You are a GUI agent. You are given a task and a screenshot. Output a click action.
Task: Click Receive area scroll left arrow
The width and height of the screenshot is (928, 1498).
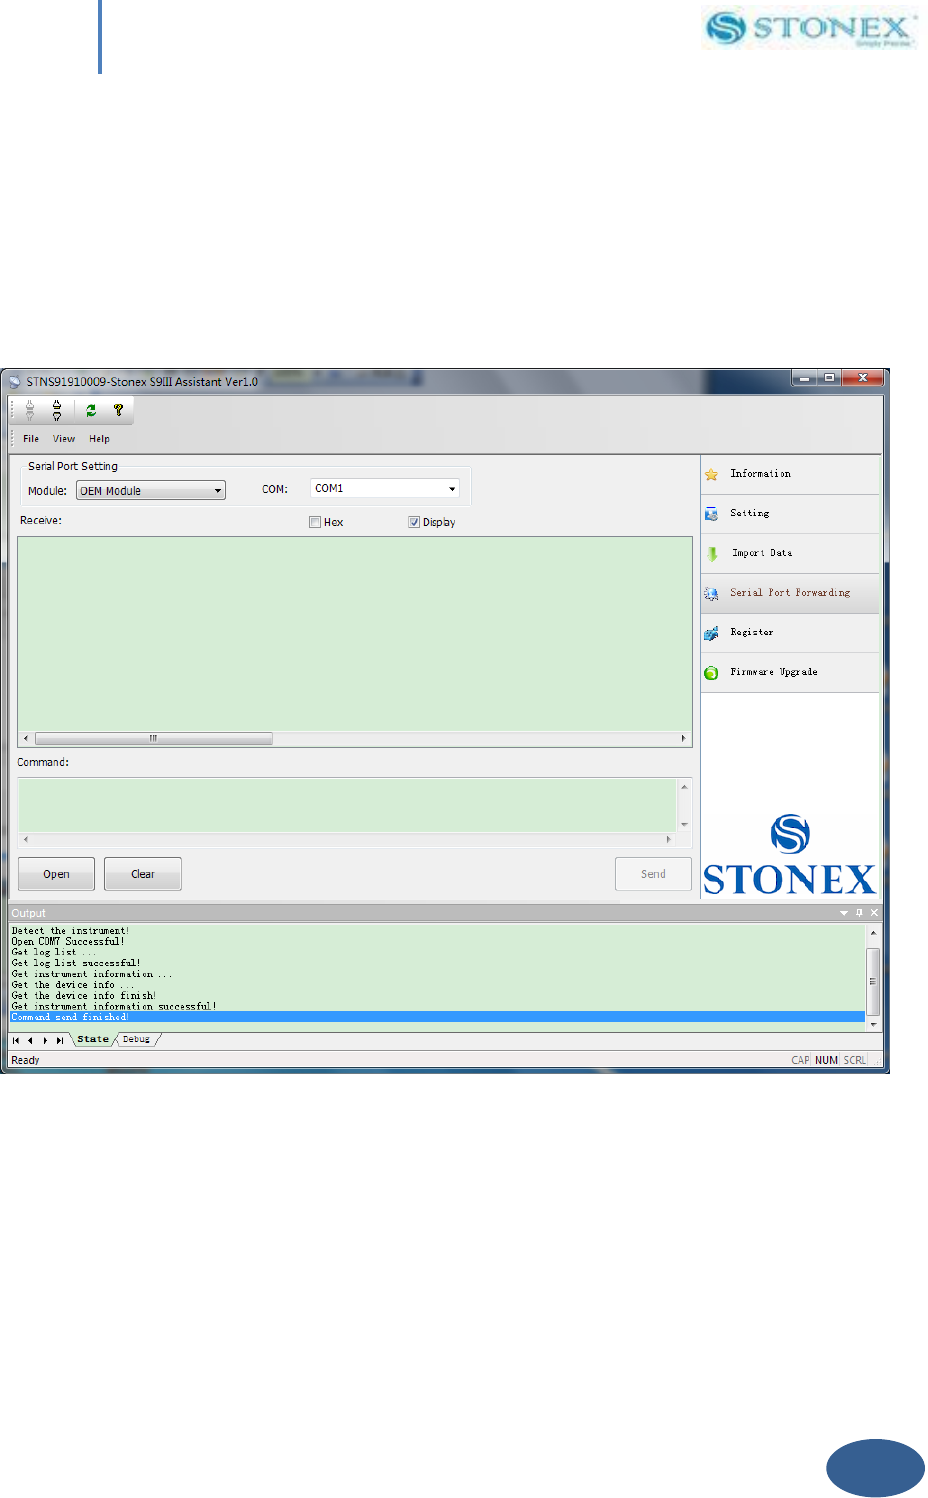pyautogui.click(x=26, y=739)
